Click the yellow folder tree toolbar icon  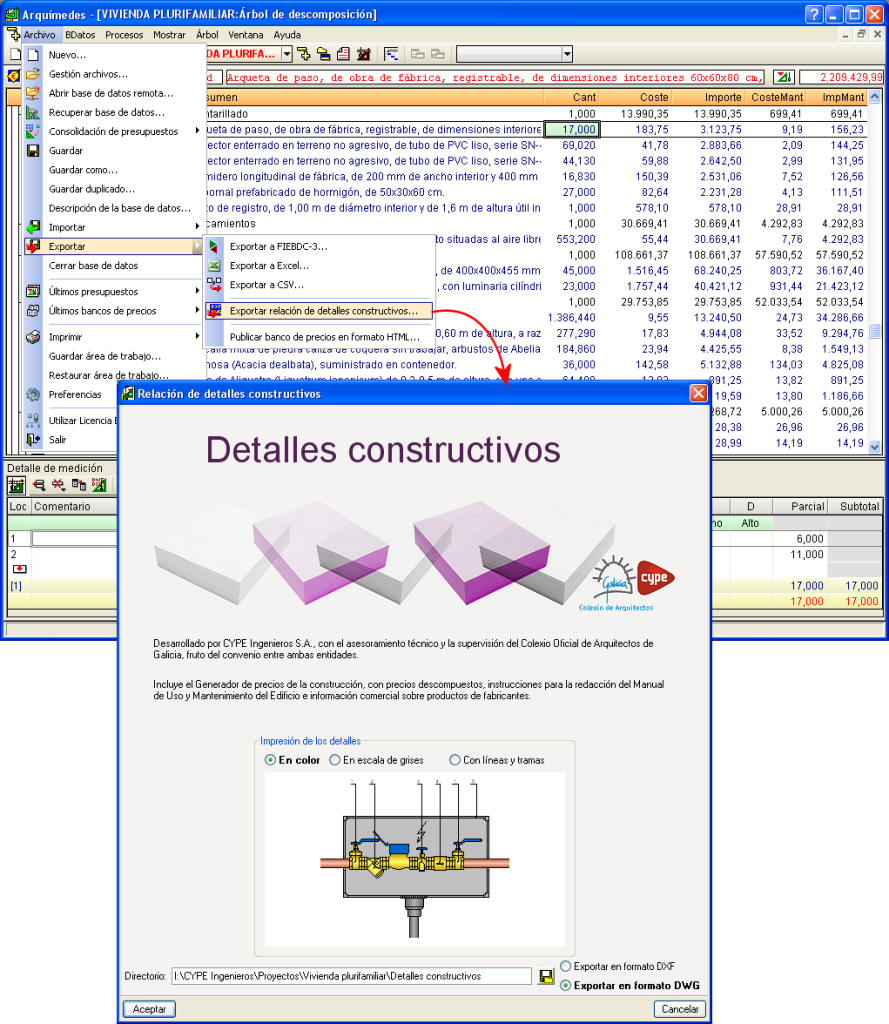(323, 54)
